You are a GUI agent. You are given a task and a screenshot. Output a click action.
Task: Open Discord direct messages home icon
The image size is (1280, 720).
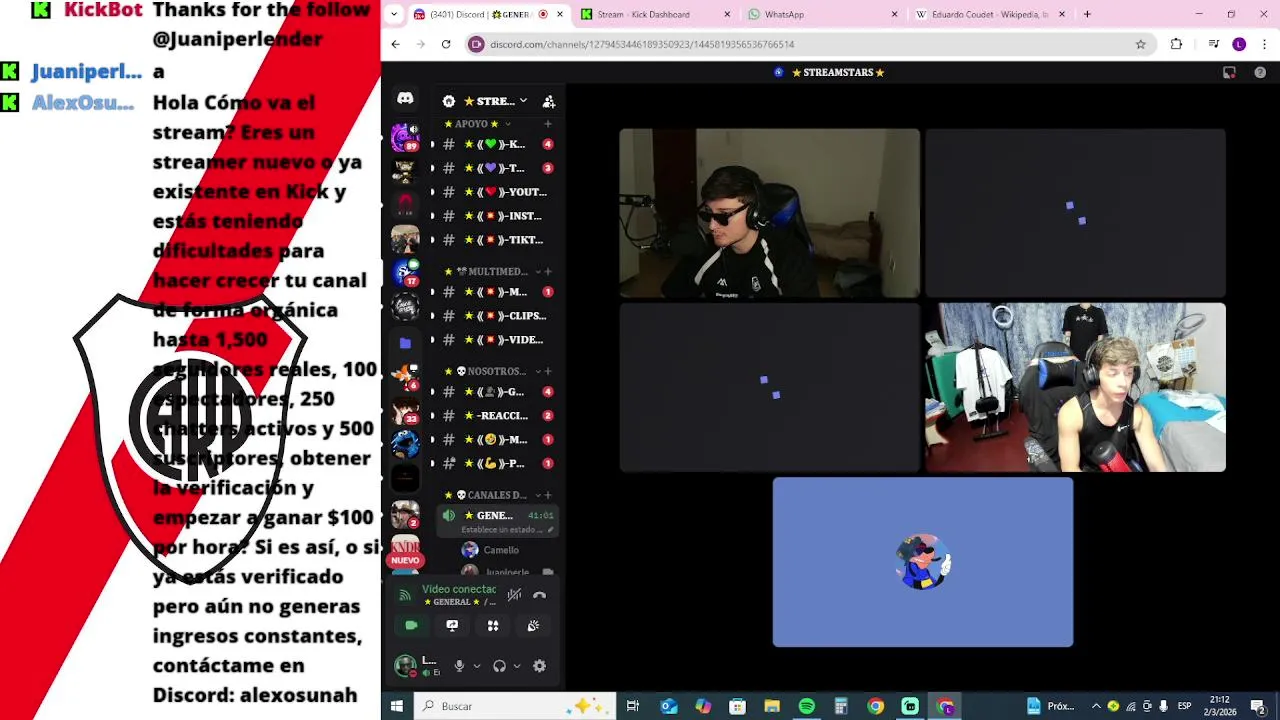pyautogui.click(x=405, y=98)
